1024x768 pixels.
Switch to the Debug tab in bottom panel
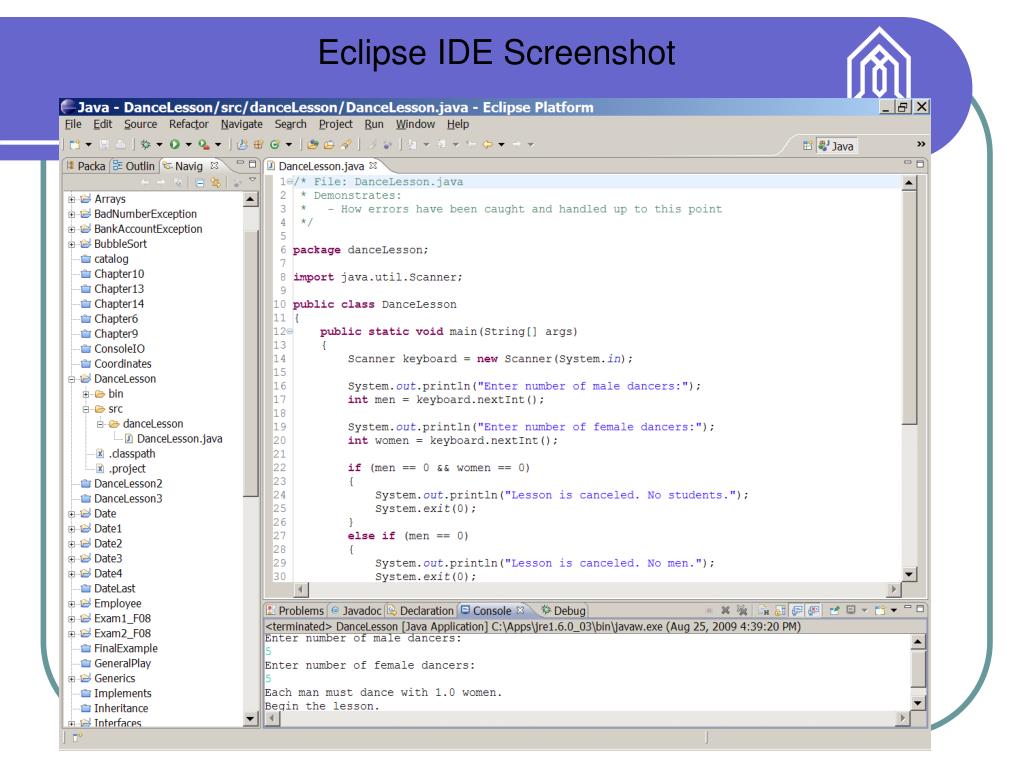(x=564, y=611)
